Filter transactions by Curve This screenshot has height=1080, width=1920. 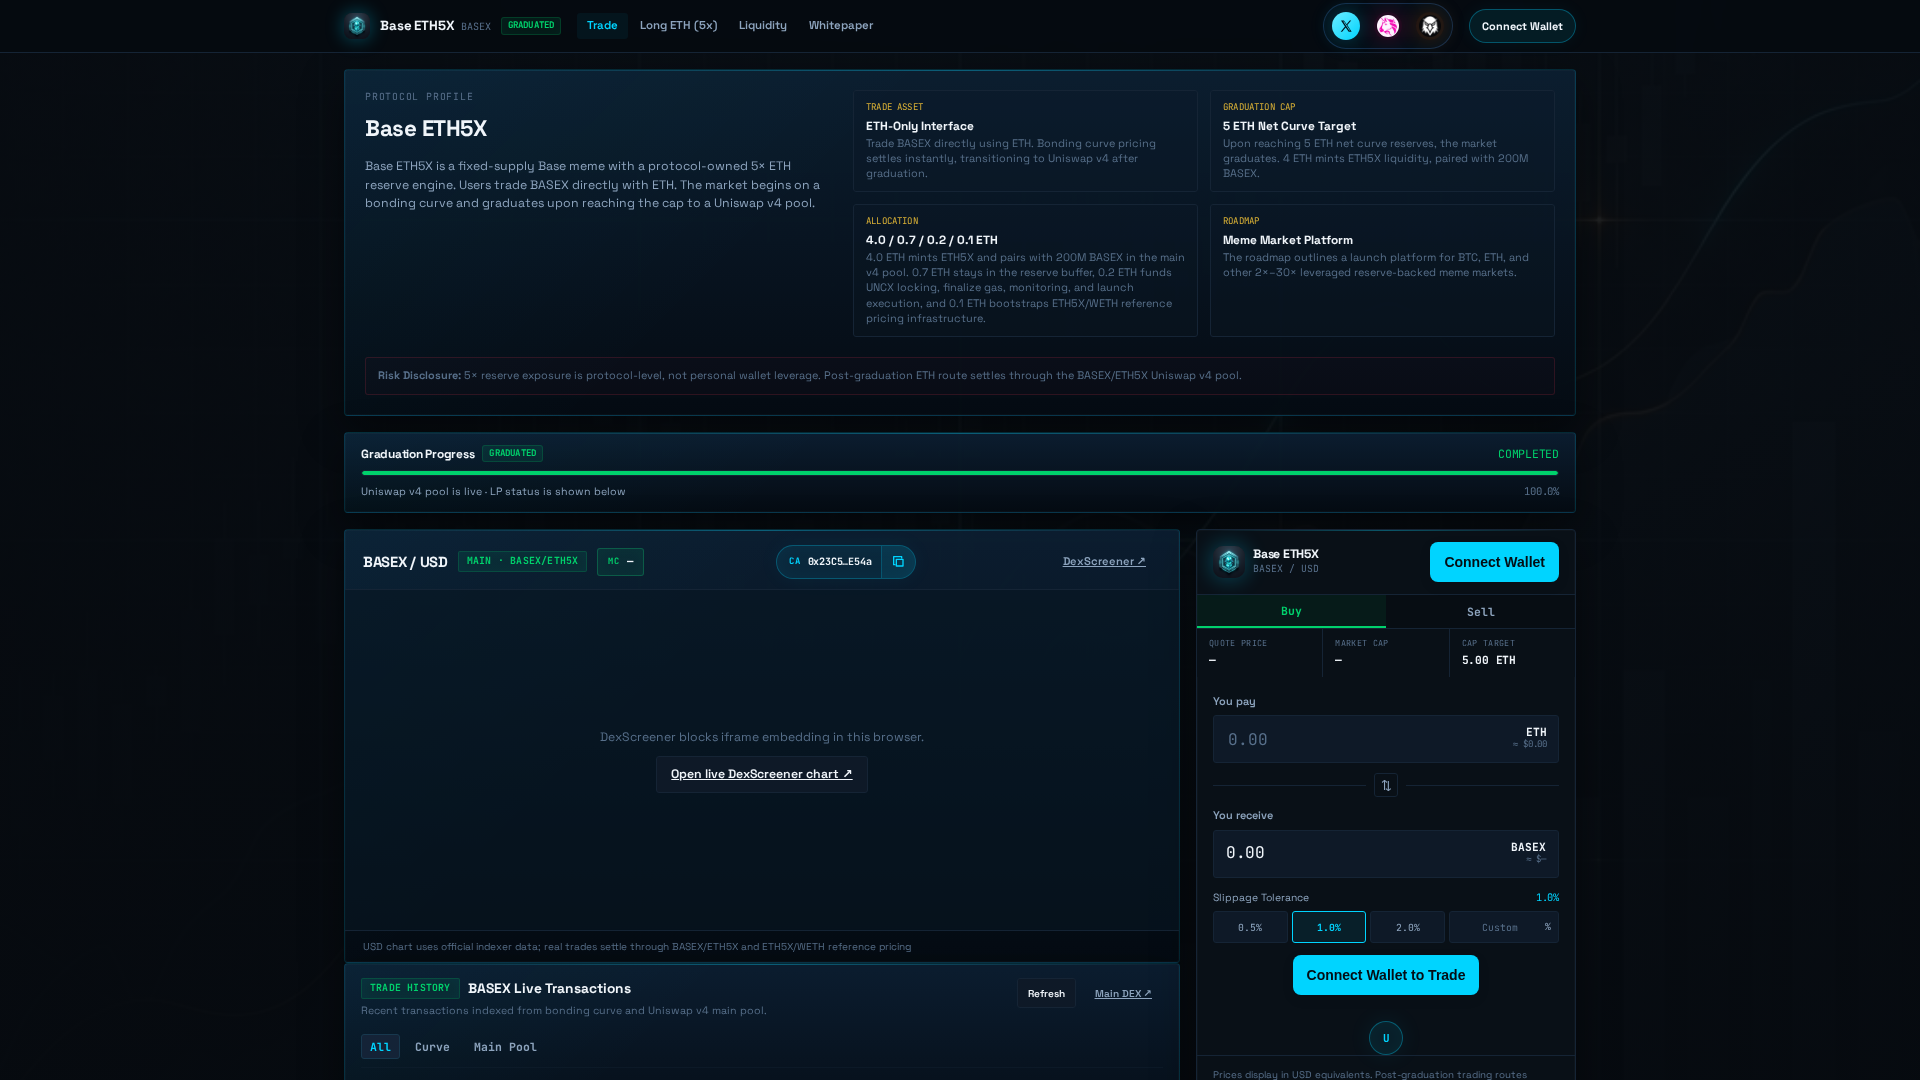432,1047
